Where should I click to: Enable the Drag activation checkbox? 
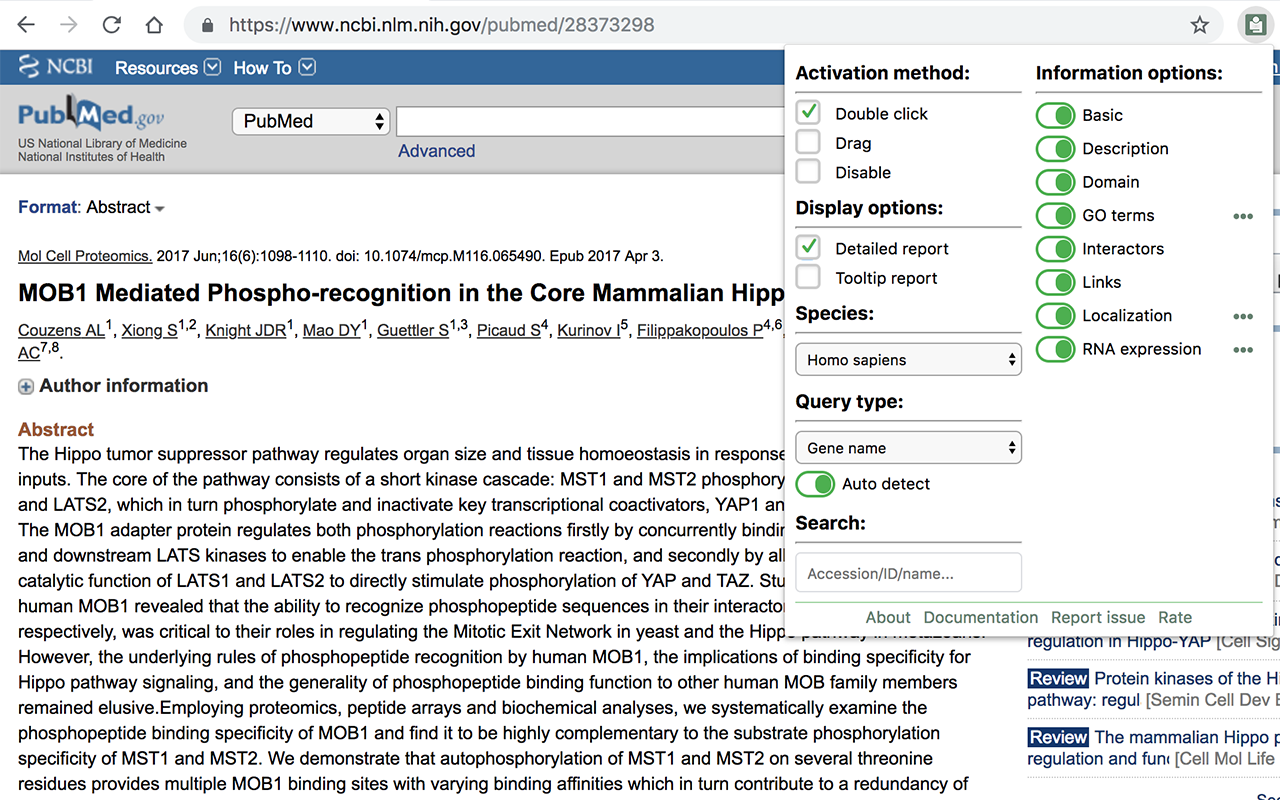[x=808, y=143]
